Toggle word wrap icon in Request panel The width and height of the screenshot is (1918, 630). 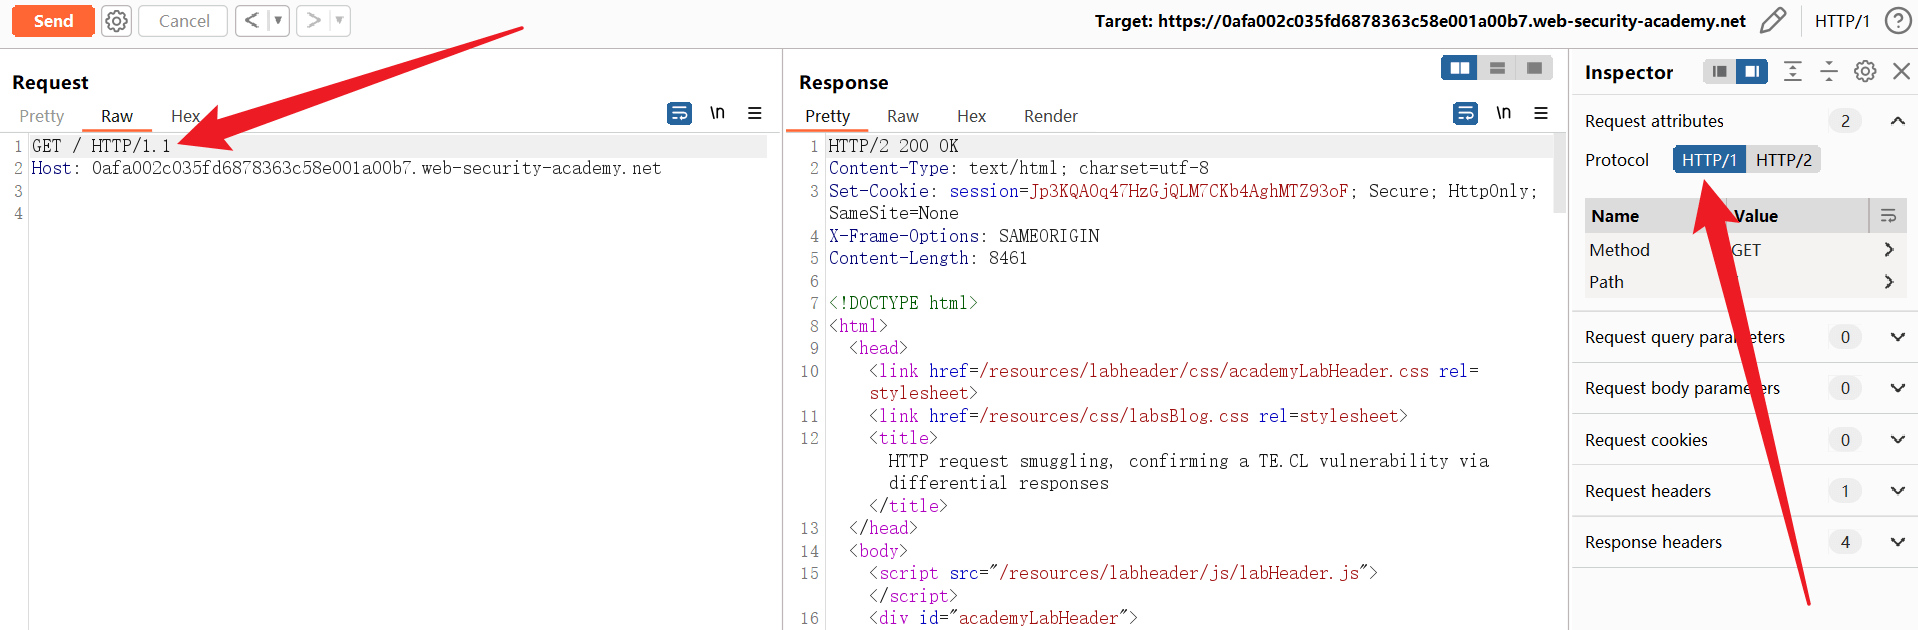[679, 114]
